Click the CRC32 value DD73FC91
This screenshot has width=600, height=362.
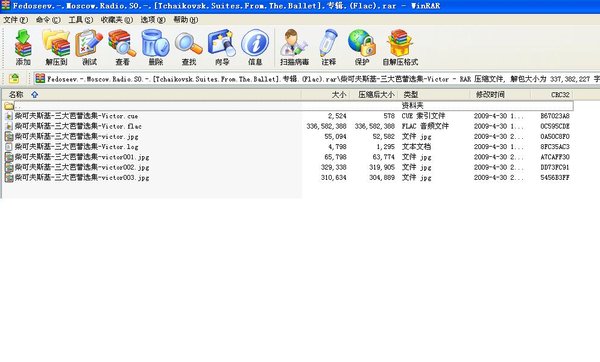tap(555, 168)
